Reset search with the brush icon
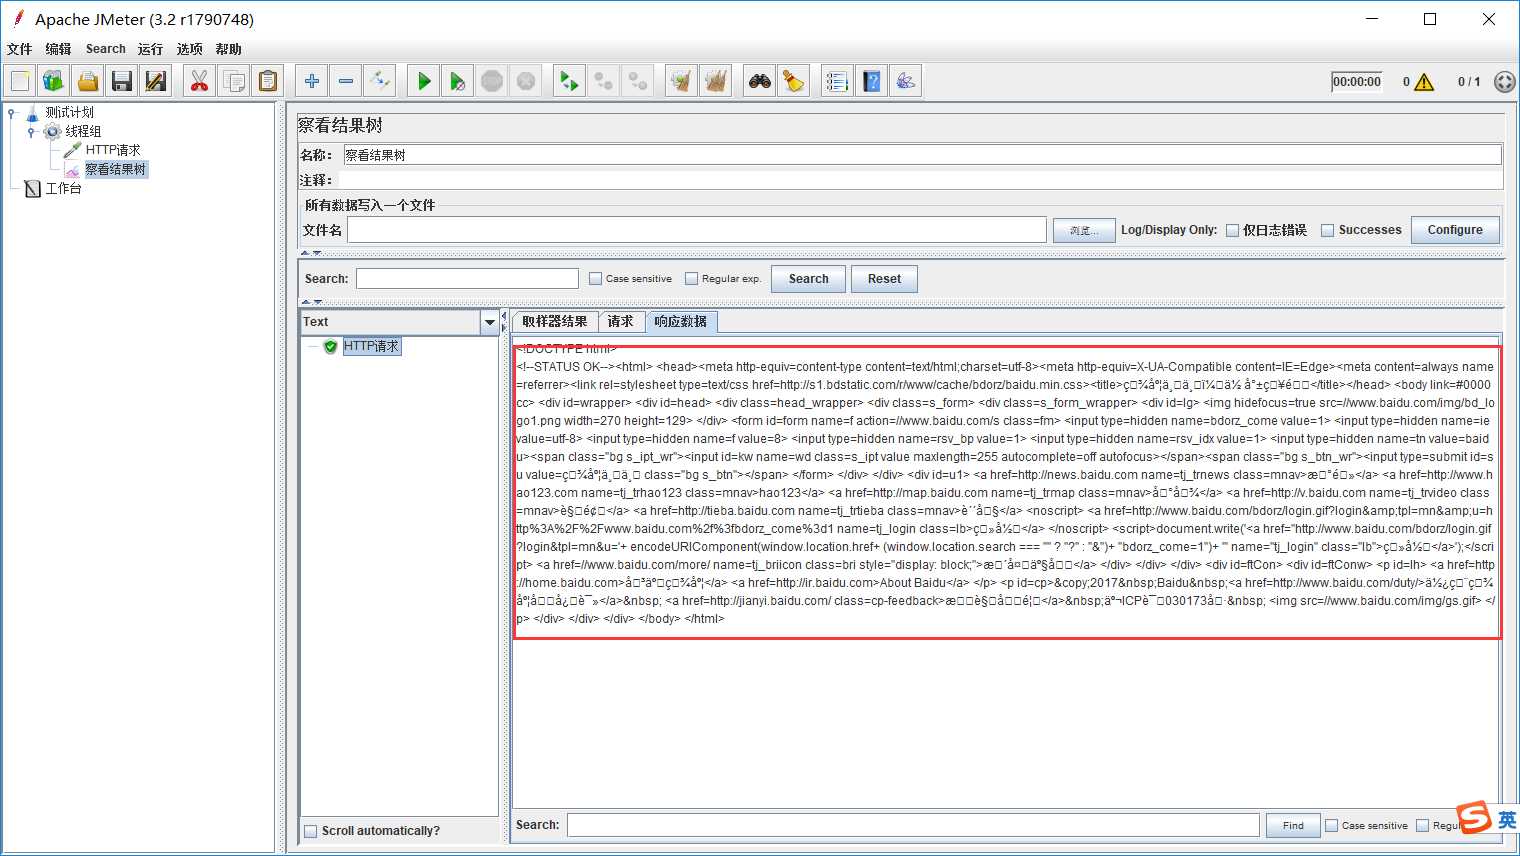Image resolution: width=1520 pixels, height=856 pixels. click(x=794, y=81)
